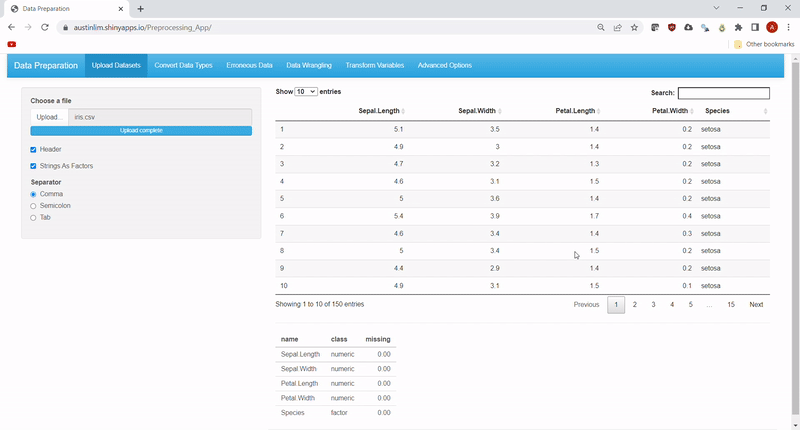
Task: Go to table page 5
Action: point(690,305)
